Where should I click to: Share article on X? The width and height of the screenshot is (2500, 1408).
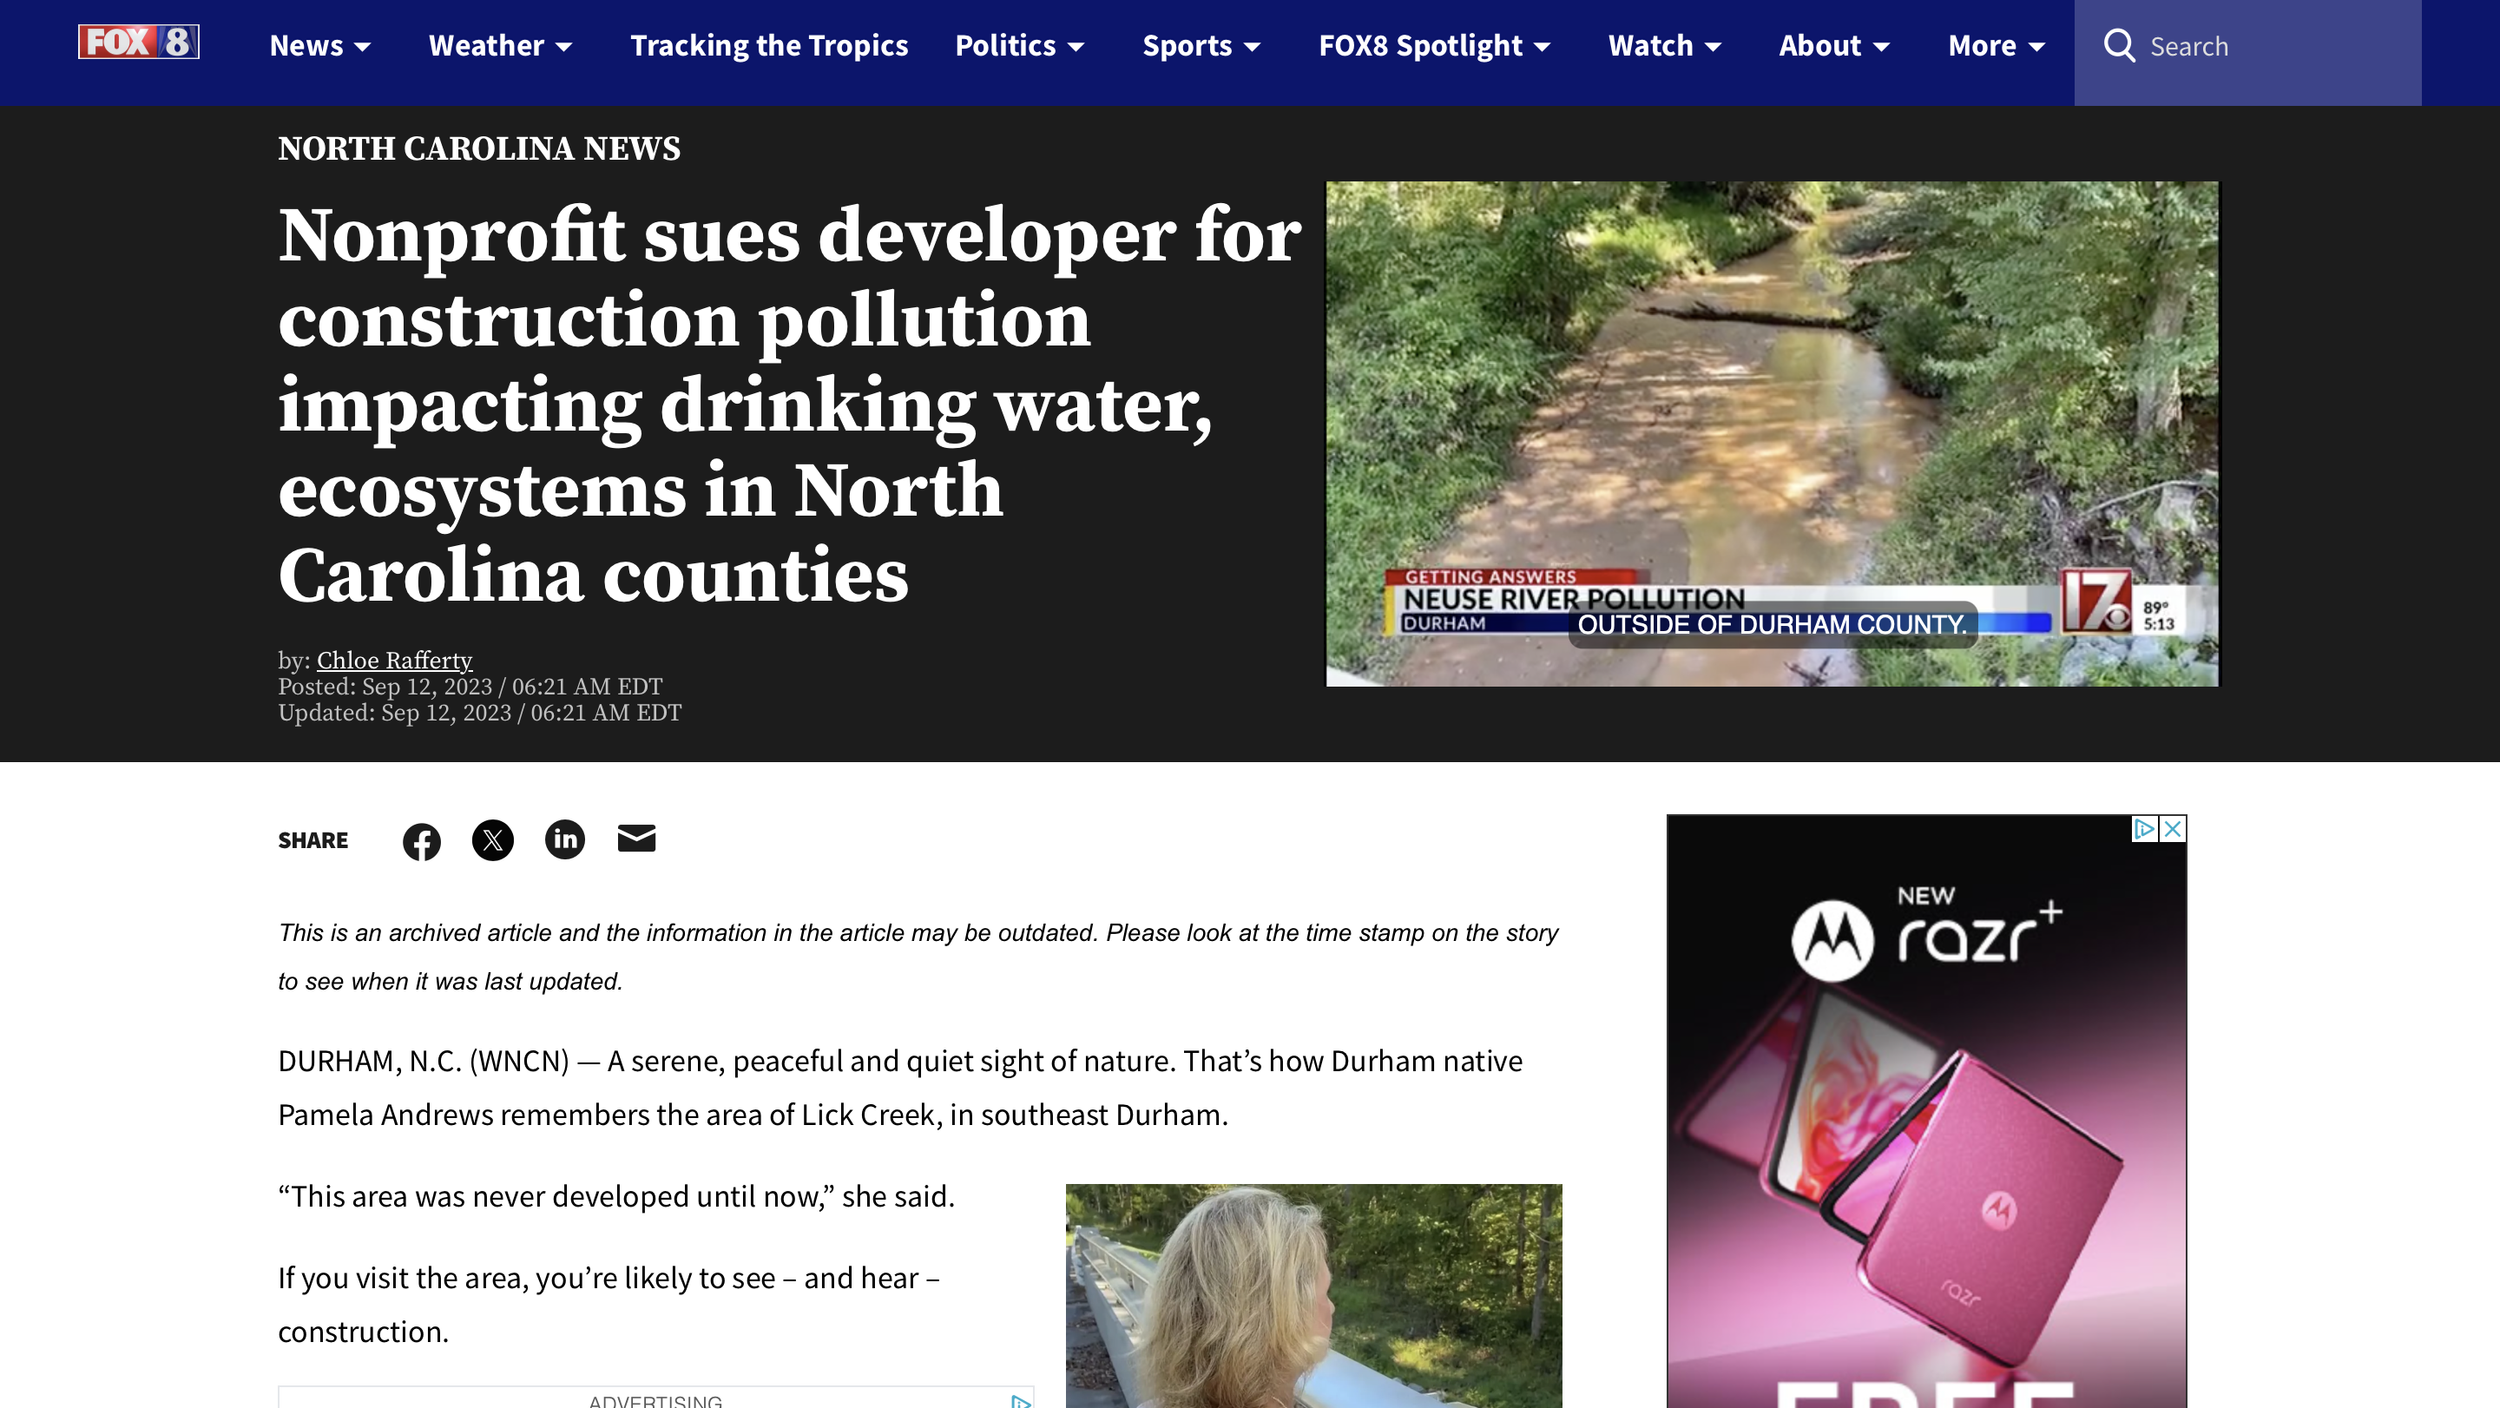point(492,840)
